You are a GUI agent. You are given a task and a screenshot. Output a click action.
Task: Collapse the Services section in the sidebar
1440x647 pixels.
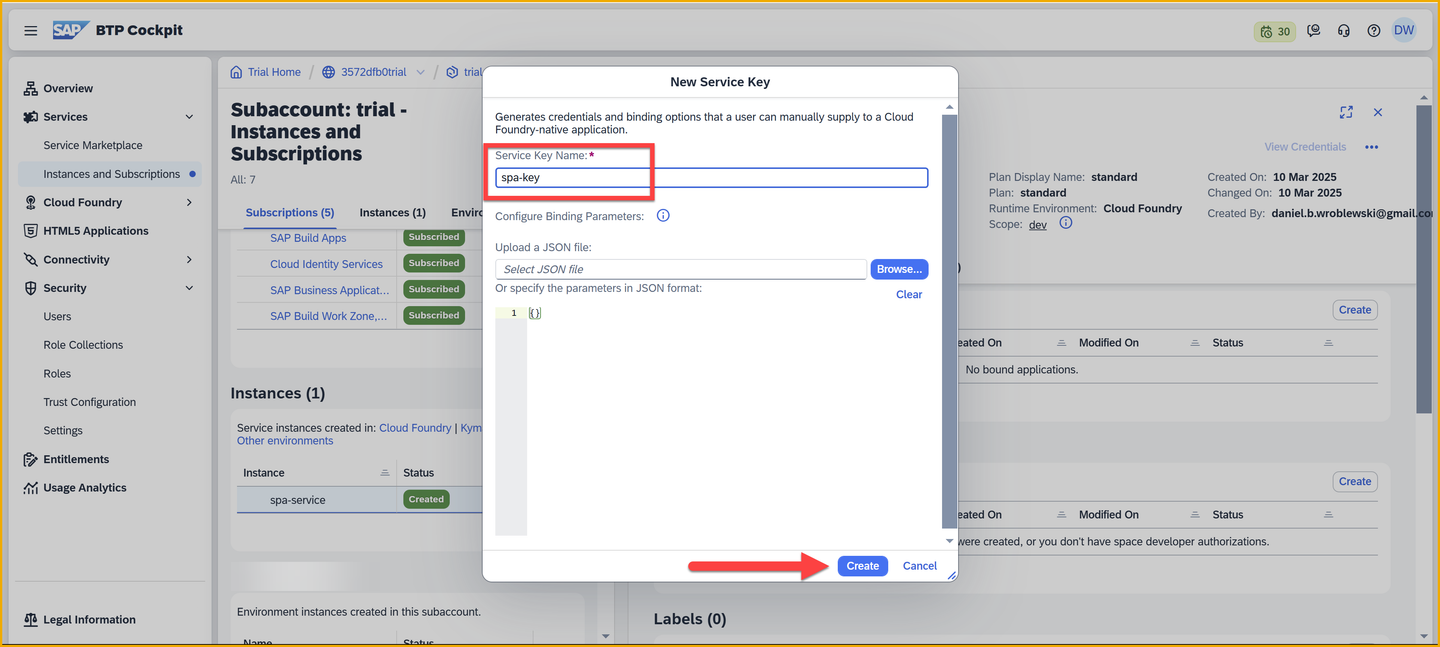tap(189, 117)
